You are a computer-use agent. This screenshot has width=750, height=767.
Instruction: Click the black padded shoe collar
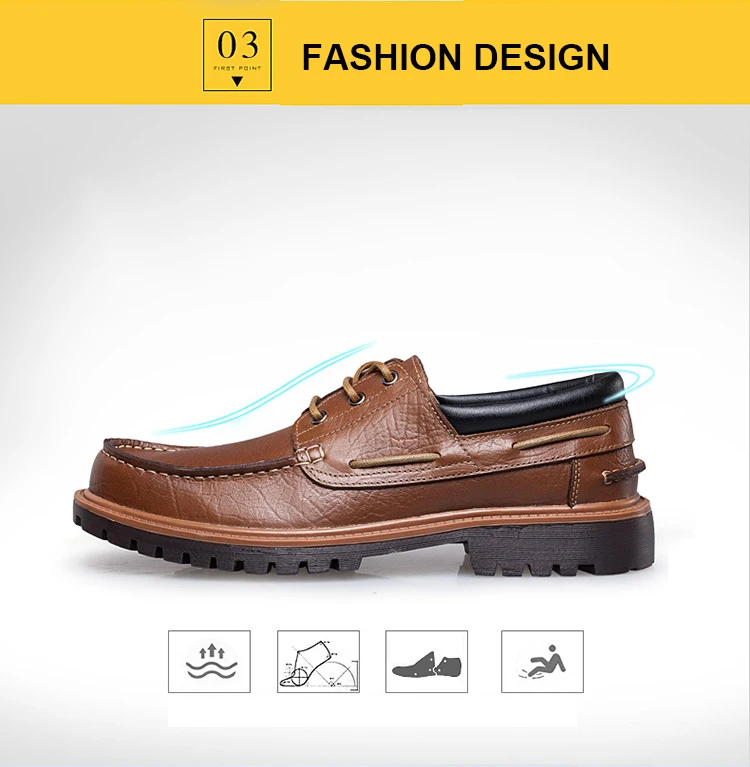[533, 401]
